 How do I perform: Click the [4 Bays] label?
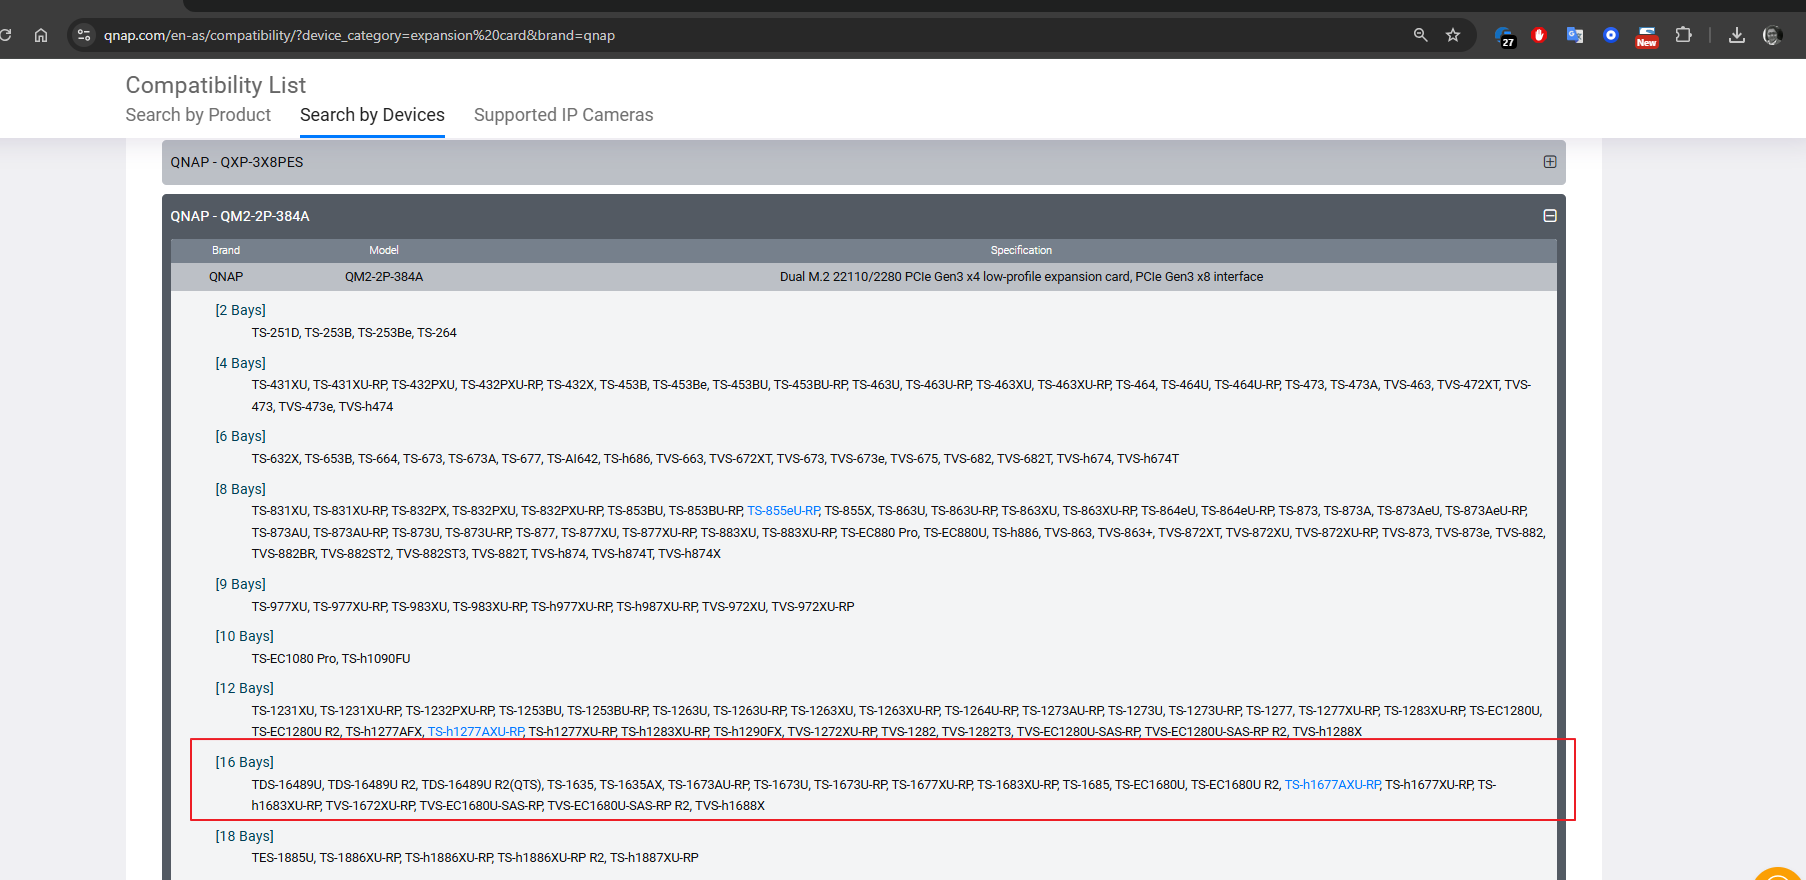(x=240, y=363)
